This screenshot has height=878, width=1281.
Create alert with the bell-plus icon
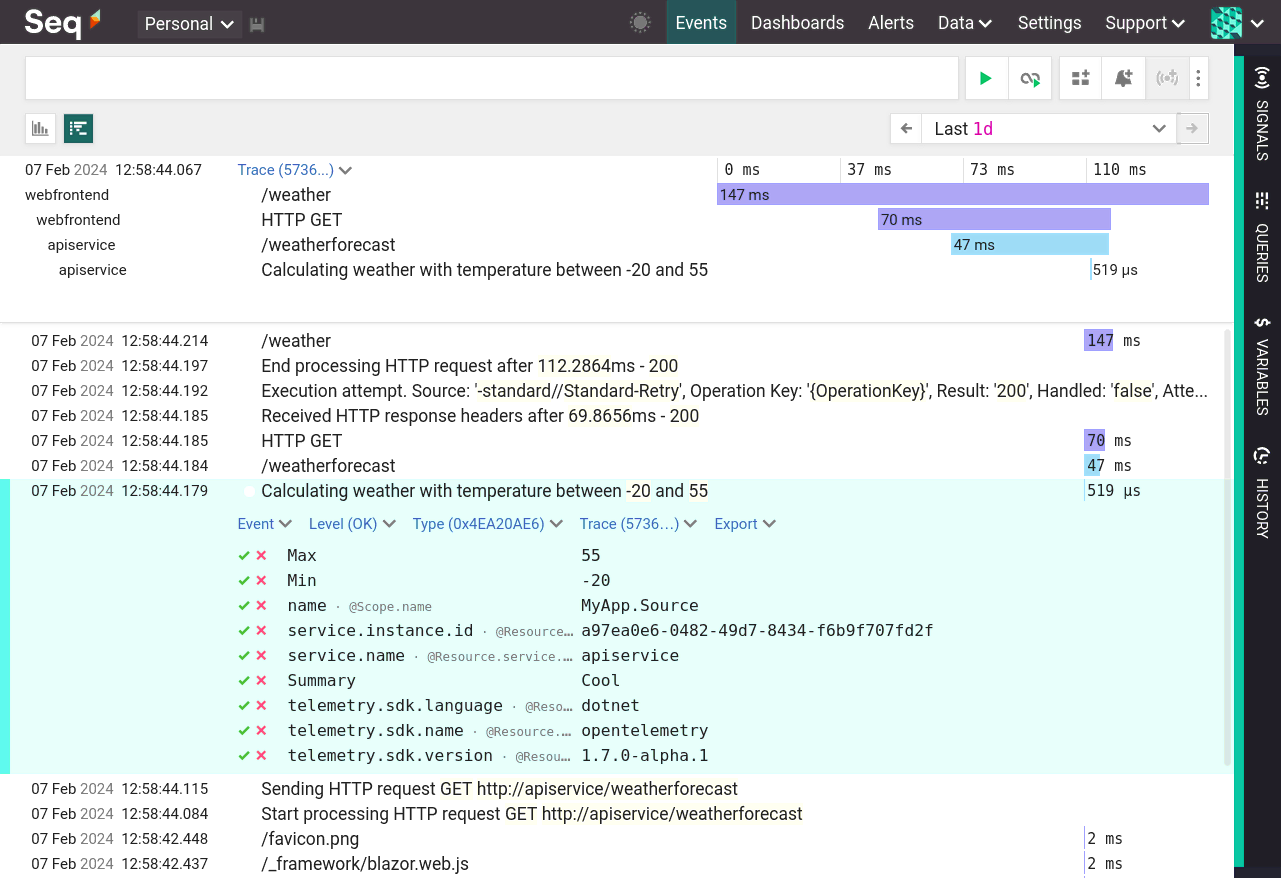coord(1123,78)
